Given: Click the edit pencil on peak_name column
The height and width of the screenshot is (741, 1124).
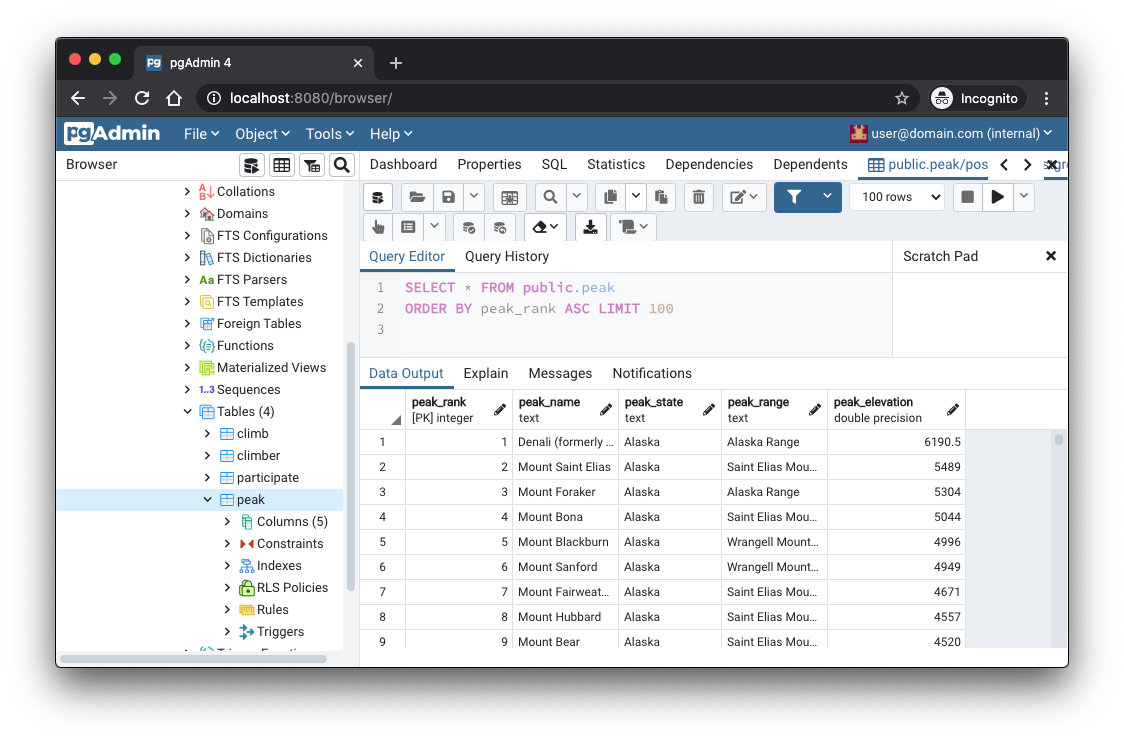Looking at the screenshot, I should [x=606, y=409].
